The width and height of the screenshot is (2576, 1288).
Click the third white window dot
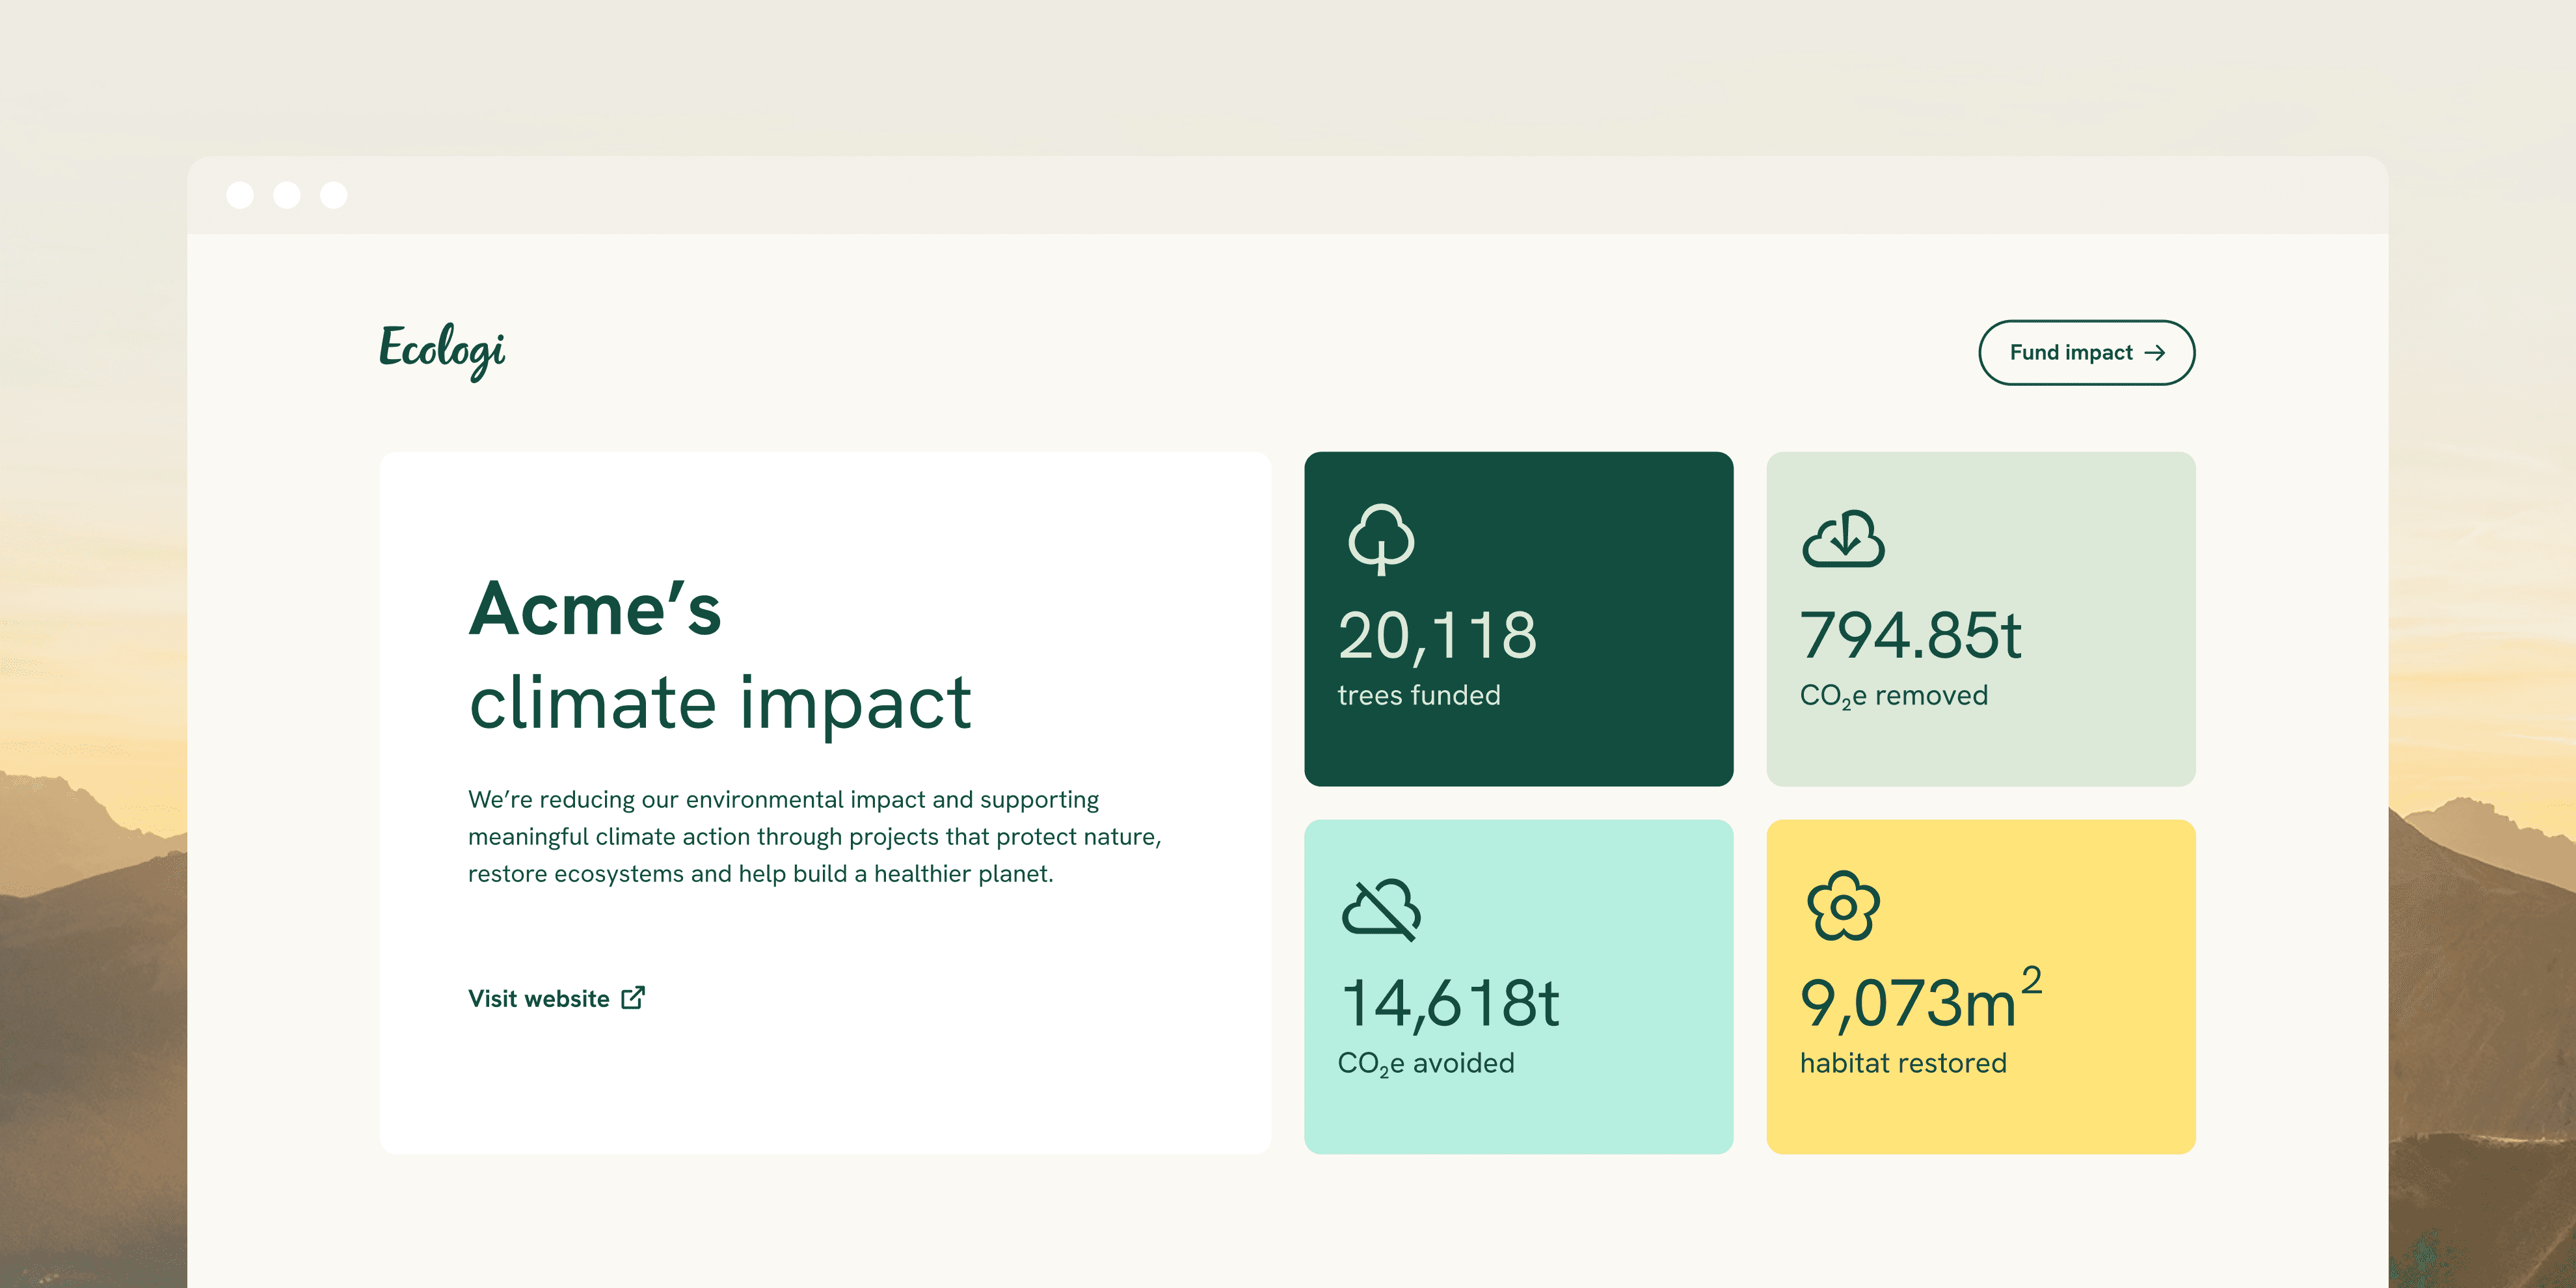(334, 195)
